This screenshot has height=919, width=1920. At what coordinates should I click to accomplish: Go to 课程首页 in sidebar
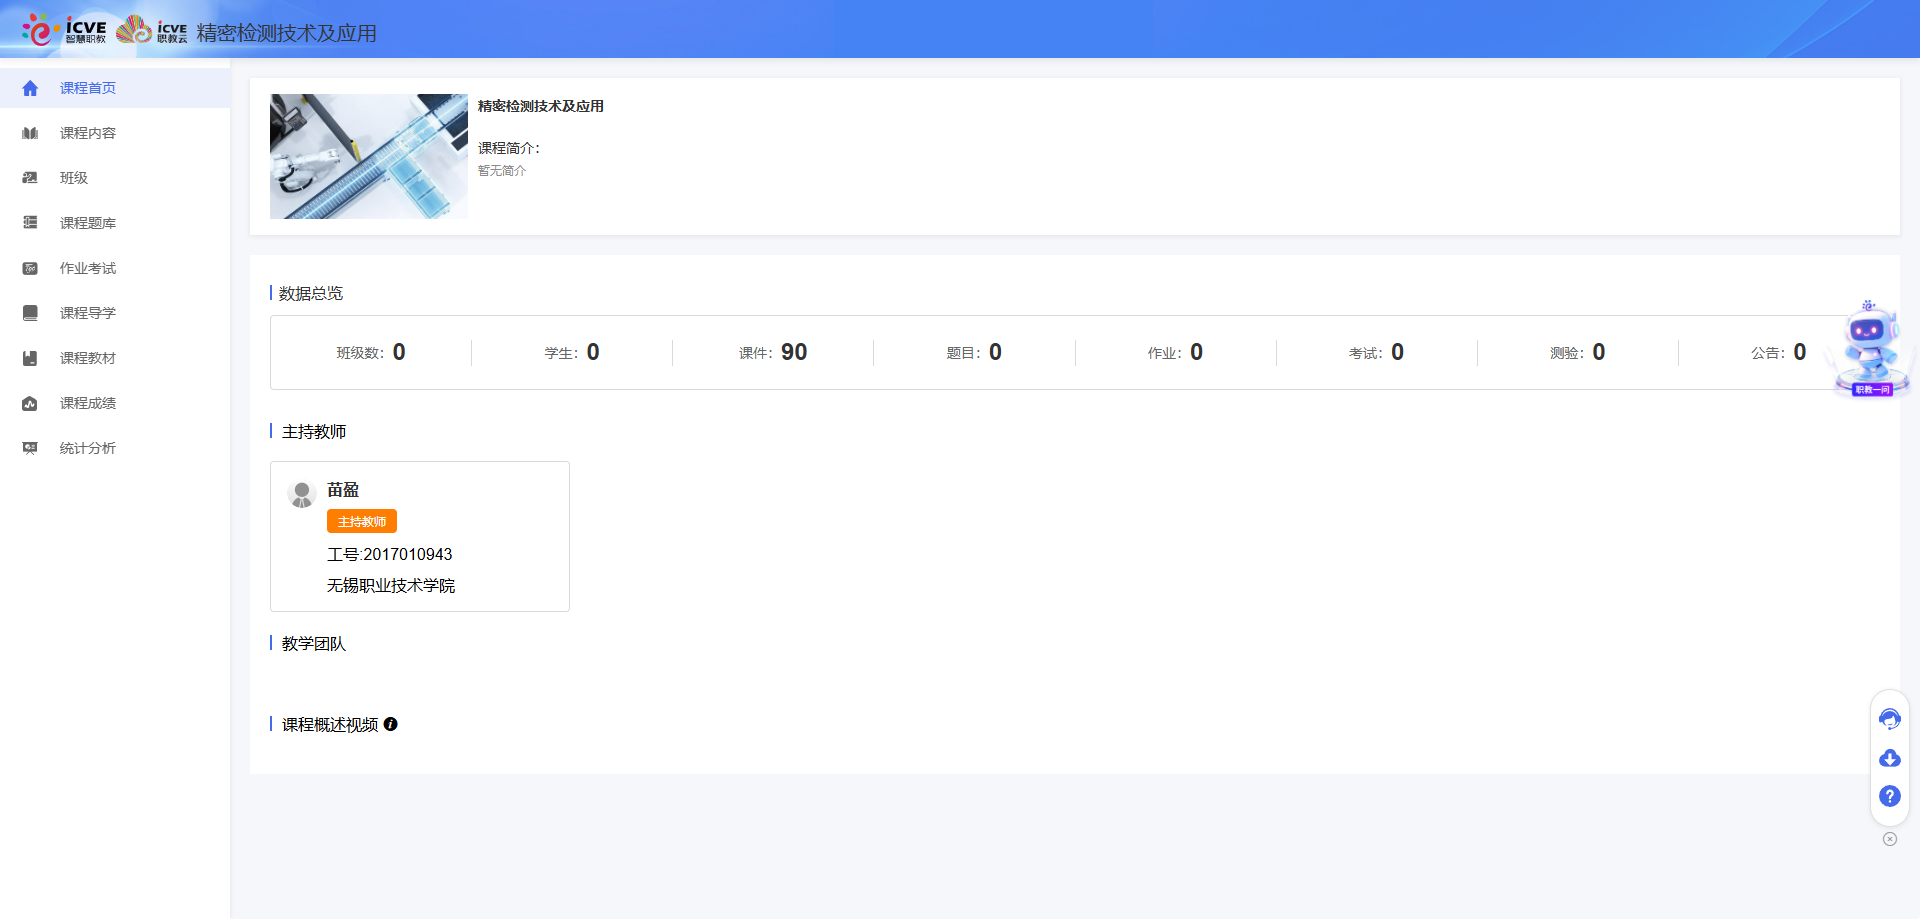point(115,88)
